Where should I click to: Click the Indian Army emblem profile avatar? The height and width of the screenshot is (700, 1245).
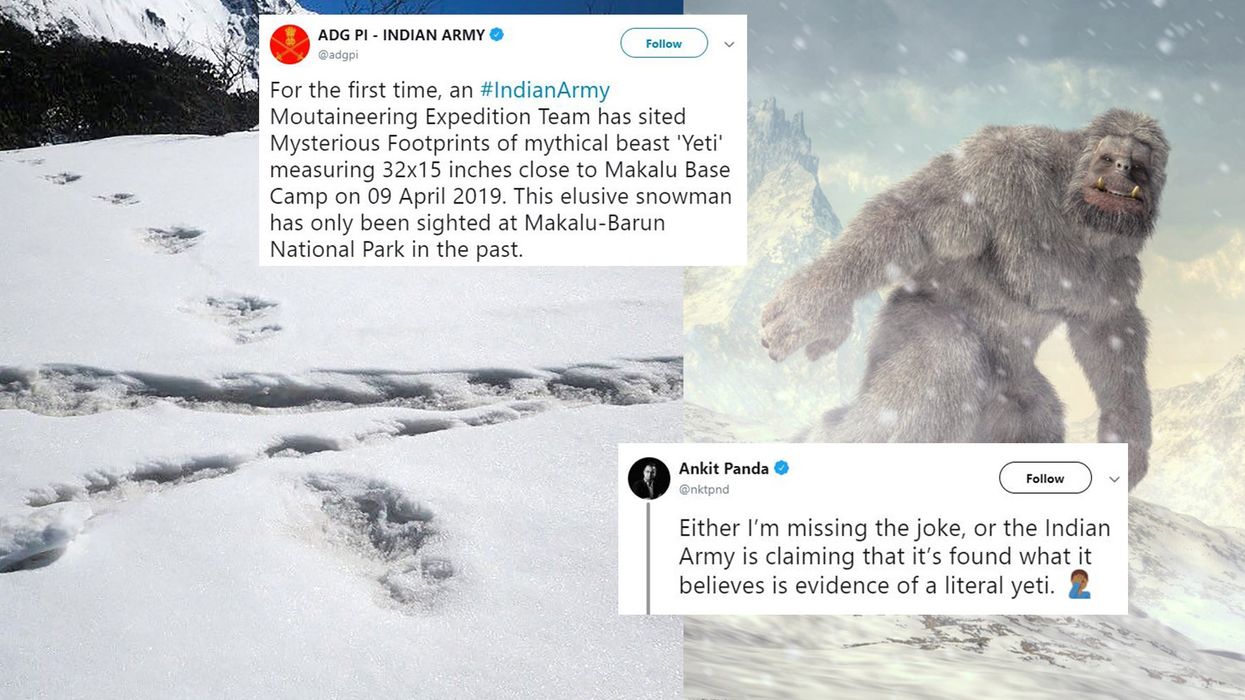click(x=289, y=45)
